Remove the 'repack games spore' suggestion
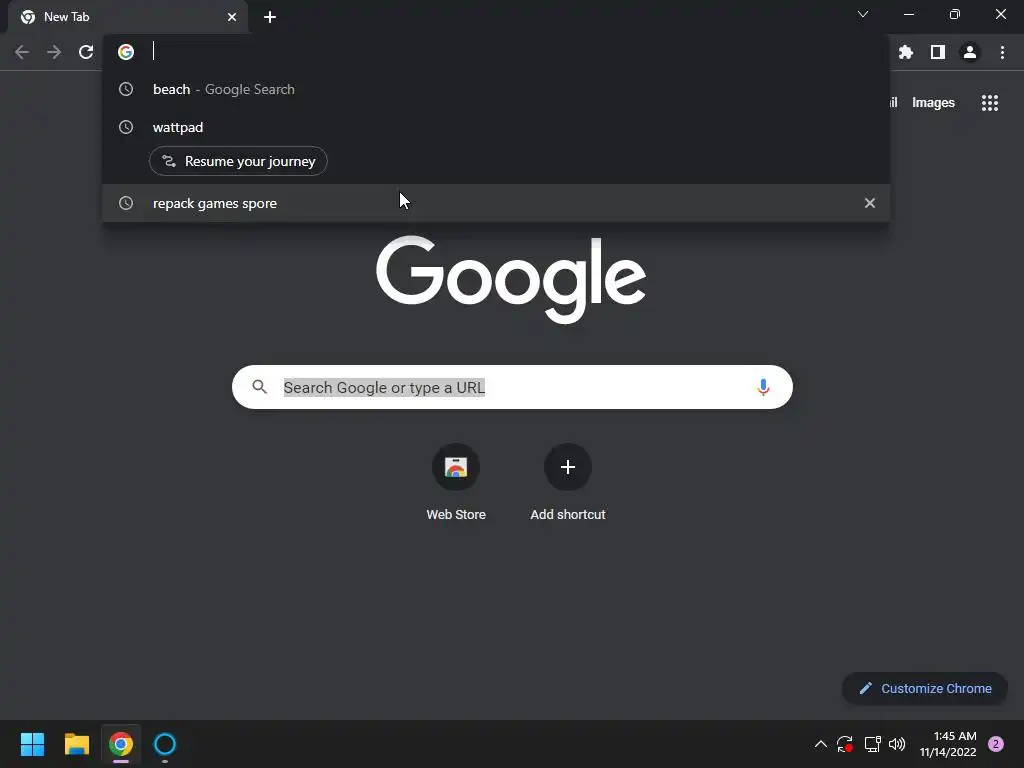This screenshot has width=1024, height=768. coord(870,203)
